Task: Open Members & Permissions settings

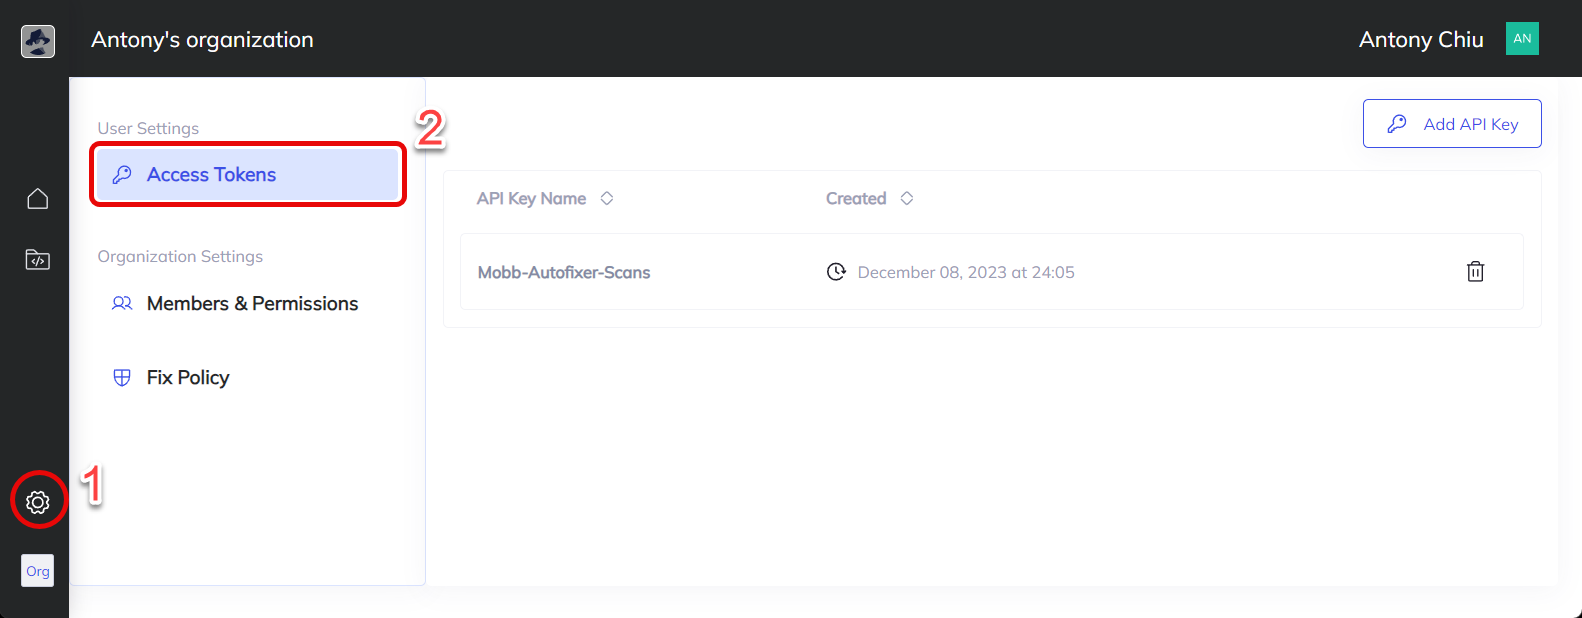Action: (252, 303)
